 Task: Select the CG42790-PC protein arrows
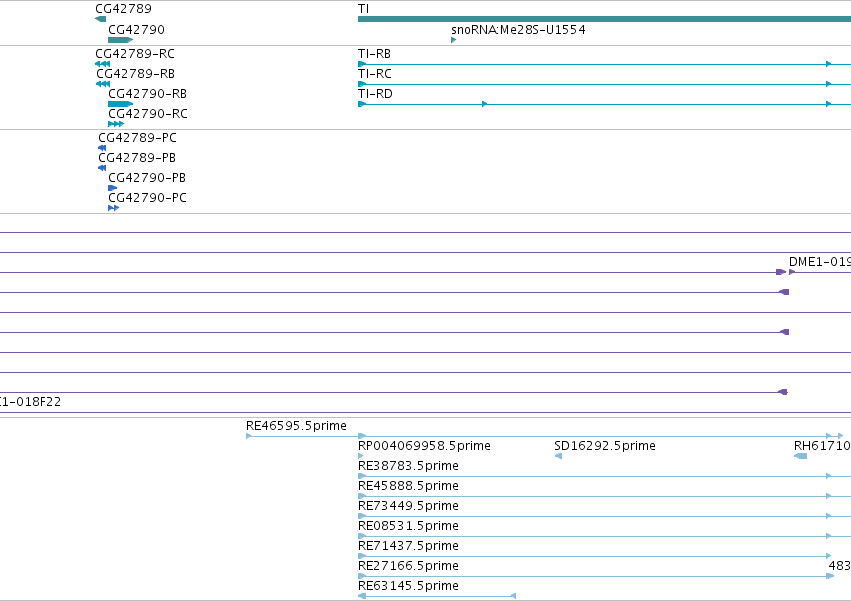click(113, 208)
